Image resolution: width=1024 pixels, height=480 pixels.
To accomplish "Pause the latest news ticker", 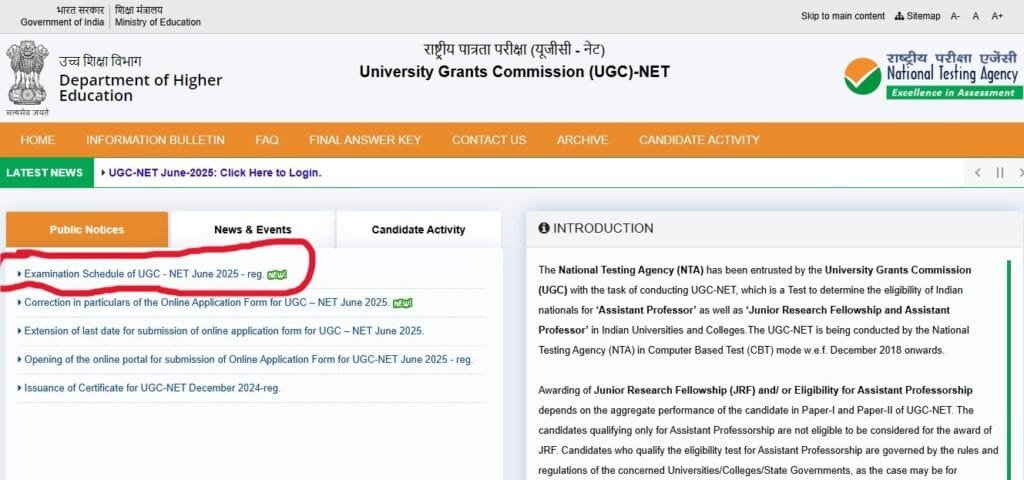I will [x=1000, y=173].
